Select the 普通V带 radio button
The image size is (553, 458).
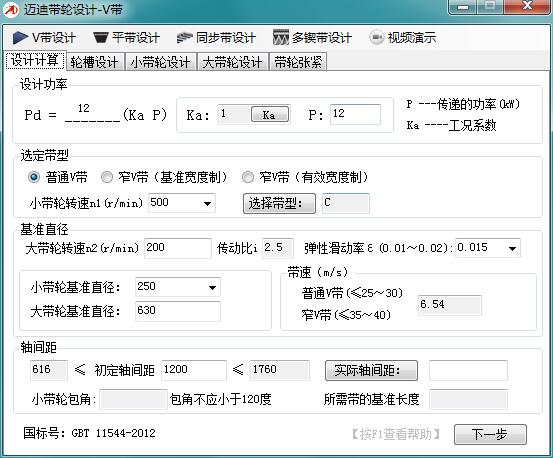pyautogui.click(x=34, y=177)
